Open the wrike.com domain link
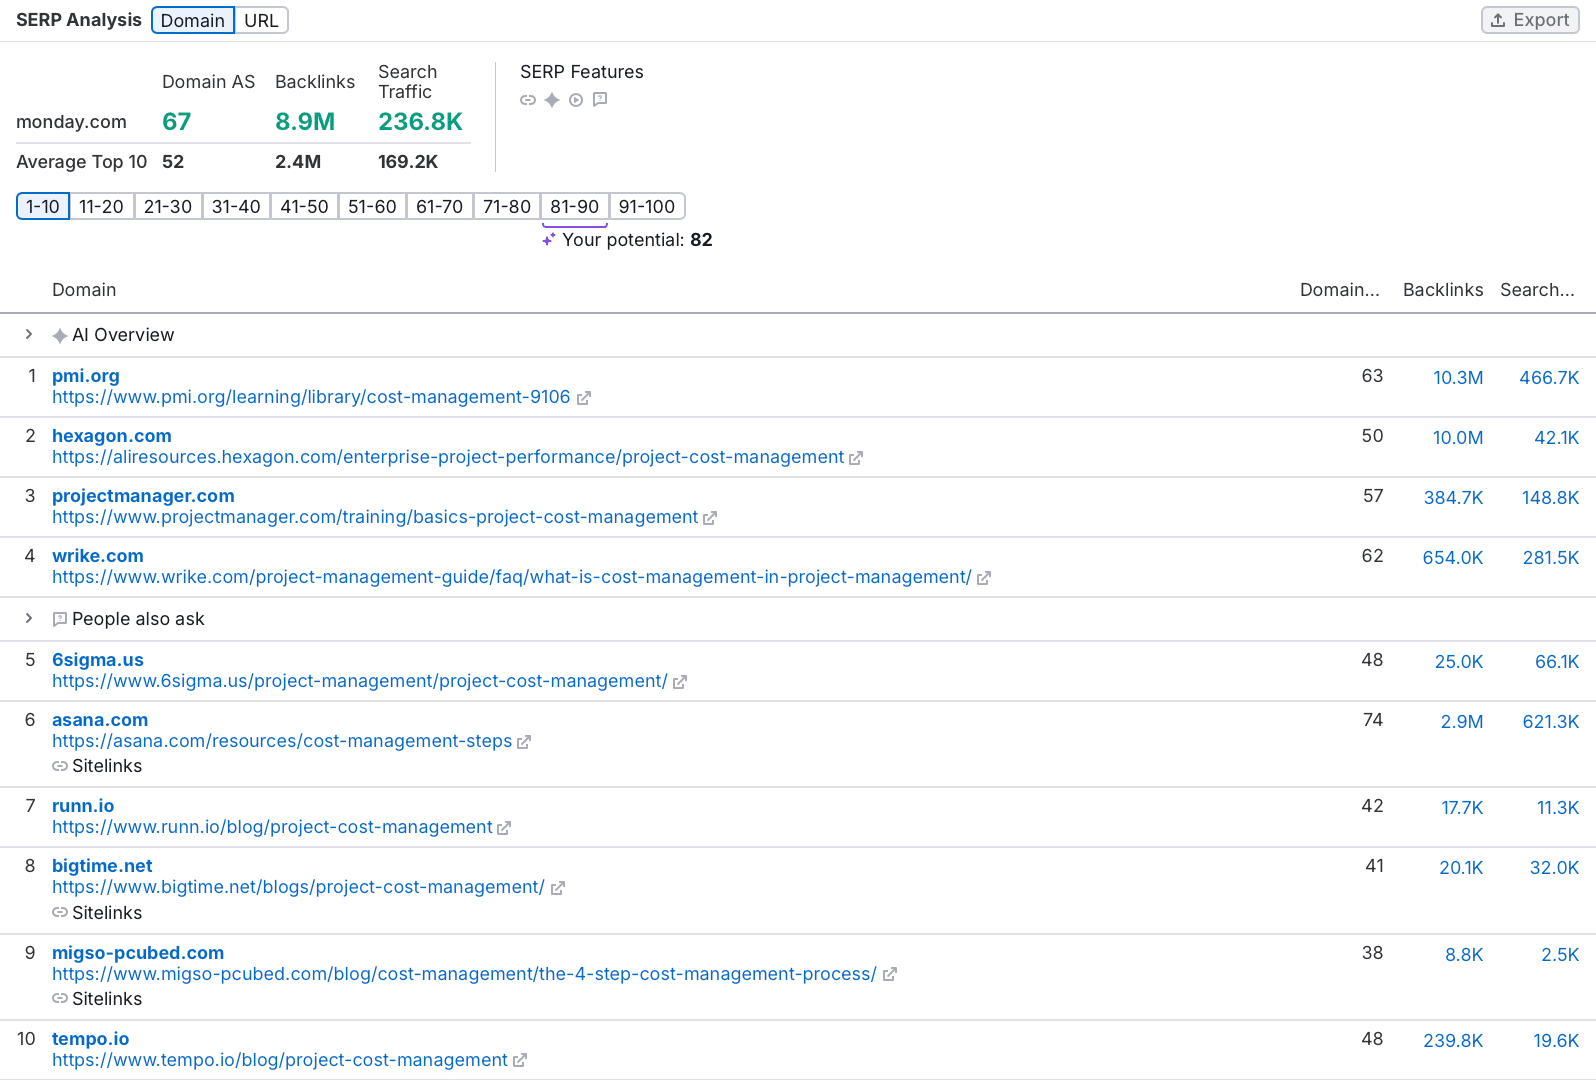Image resolution: width=1596 pixels, height=1080 pixels. (98, 556)
